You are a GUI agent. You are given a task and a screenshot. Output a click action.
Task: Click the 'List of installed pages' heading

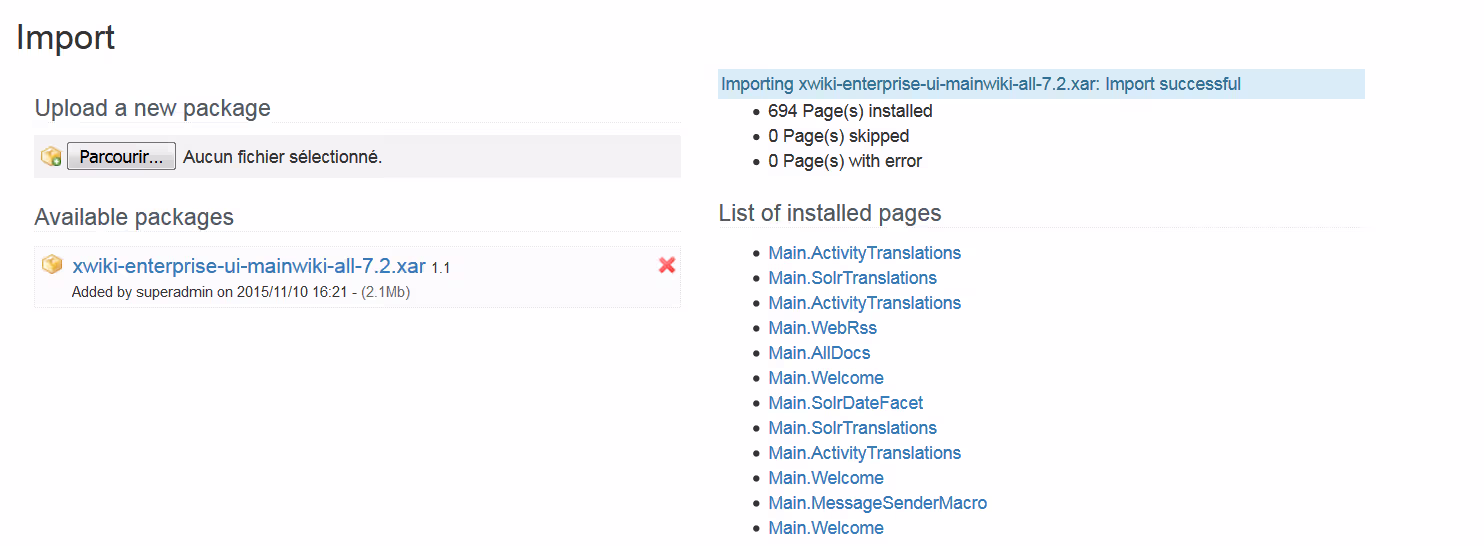click(829, 213)
